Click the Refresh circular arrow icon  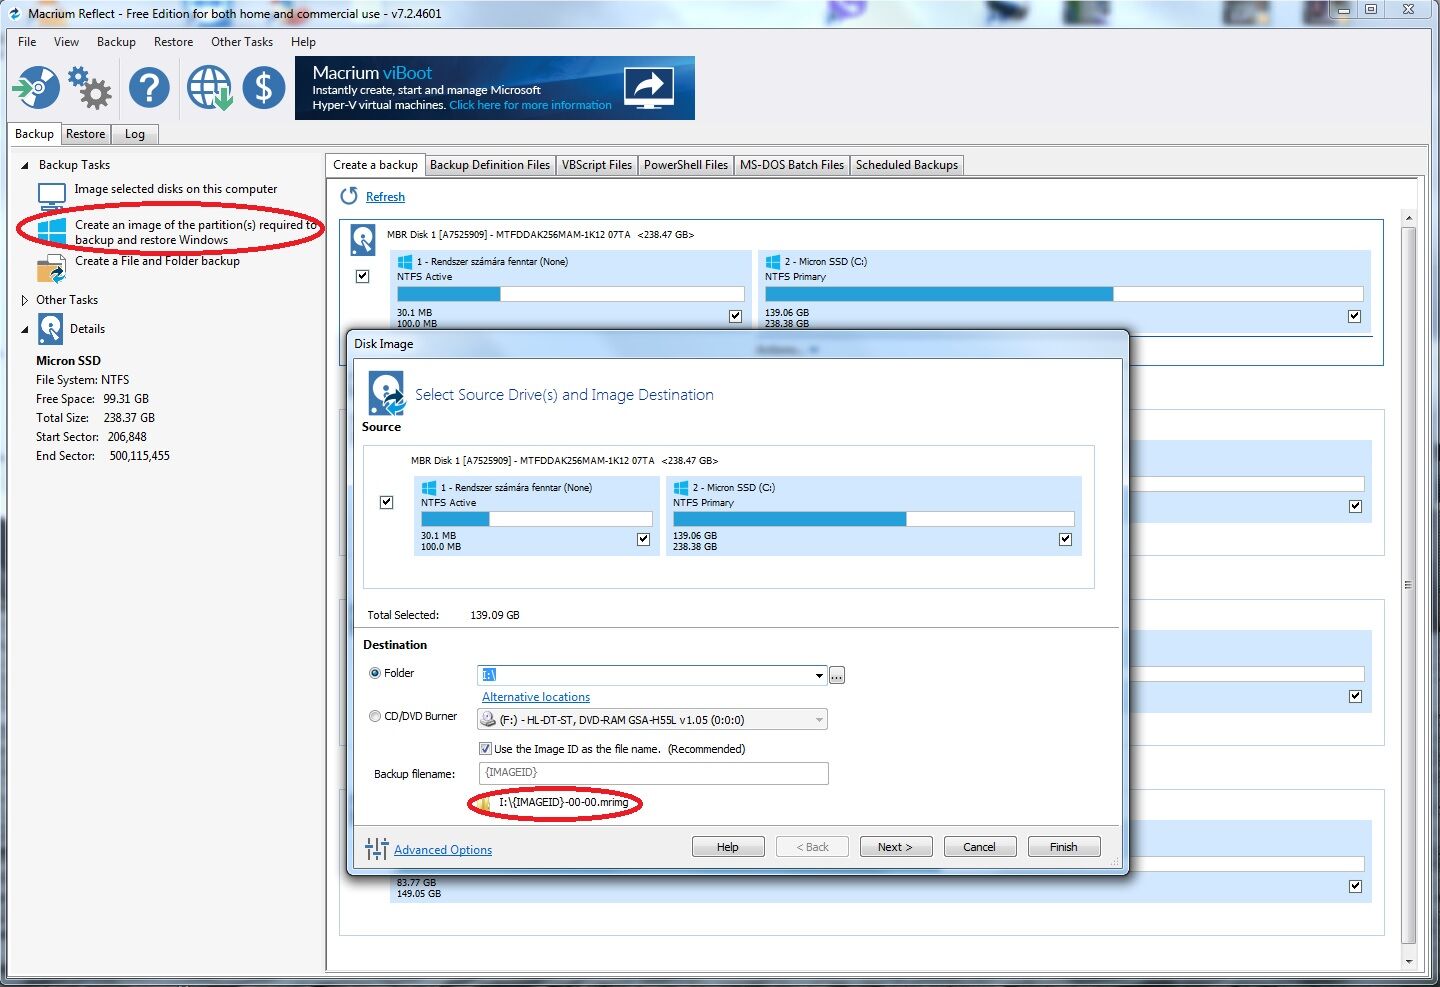[349, 196]
